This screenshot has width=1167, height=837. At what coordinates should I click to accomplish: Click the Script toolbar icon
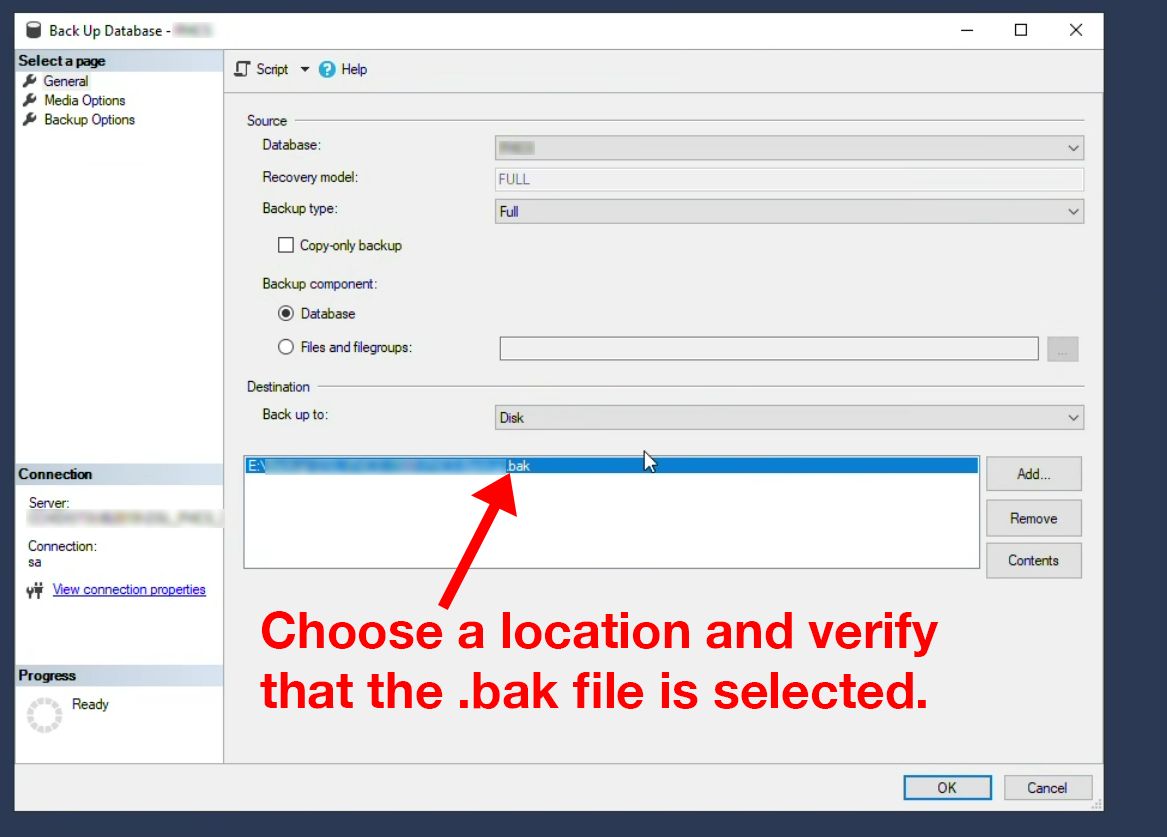[x=242, y=69]
